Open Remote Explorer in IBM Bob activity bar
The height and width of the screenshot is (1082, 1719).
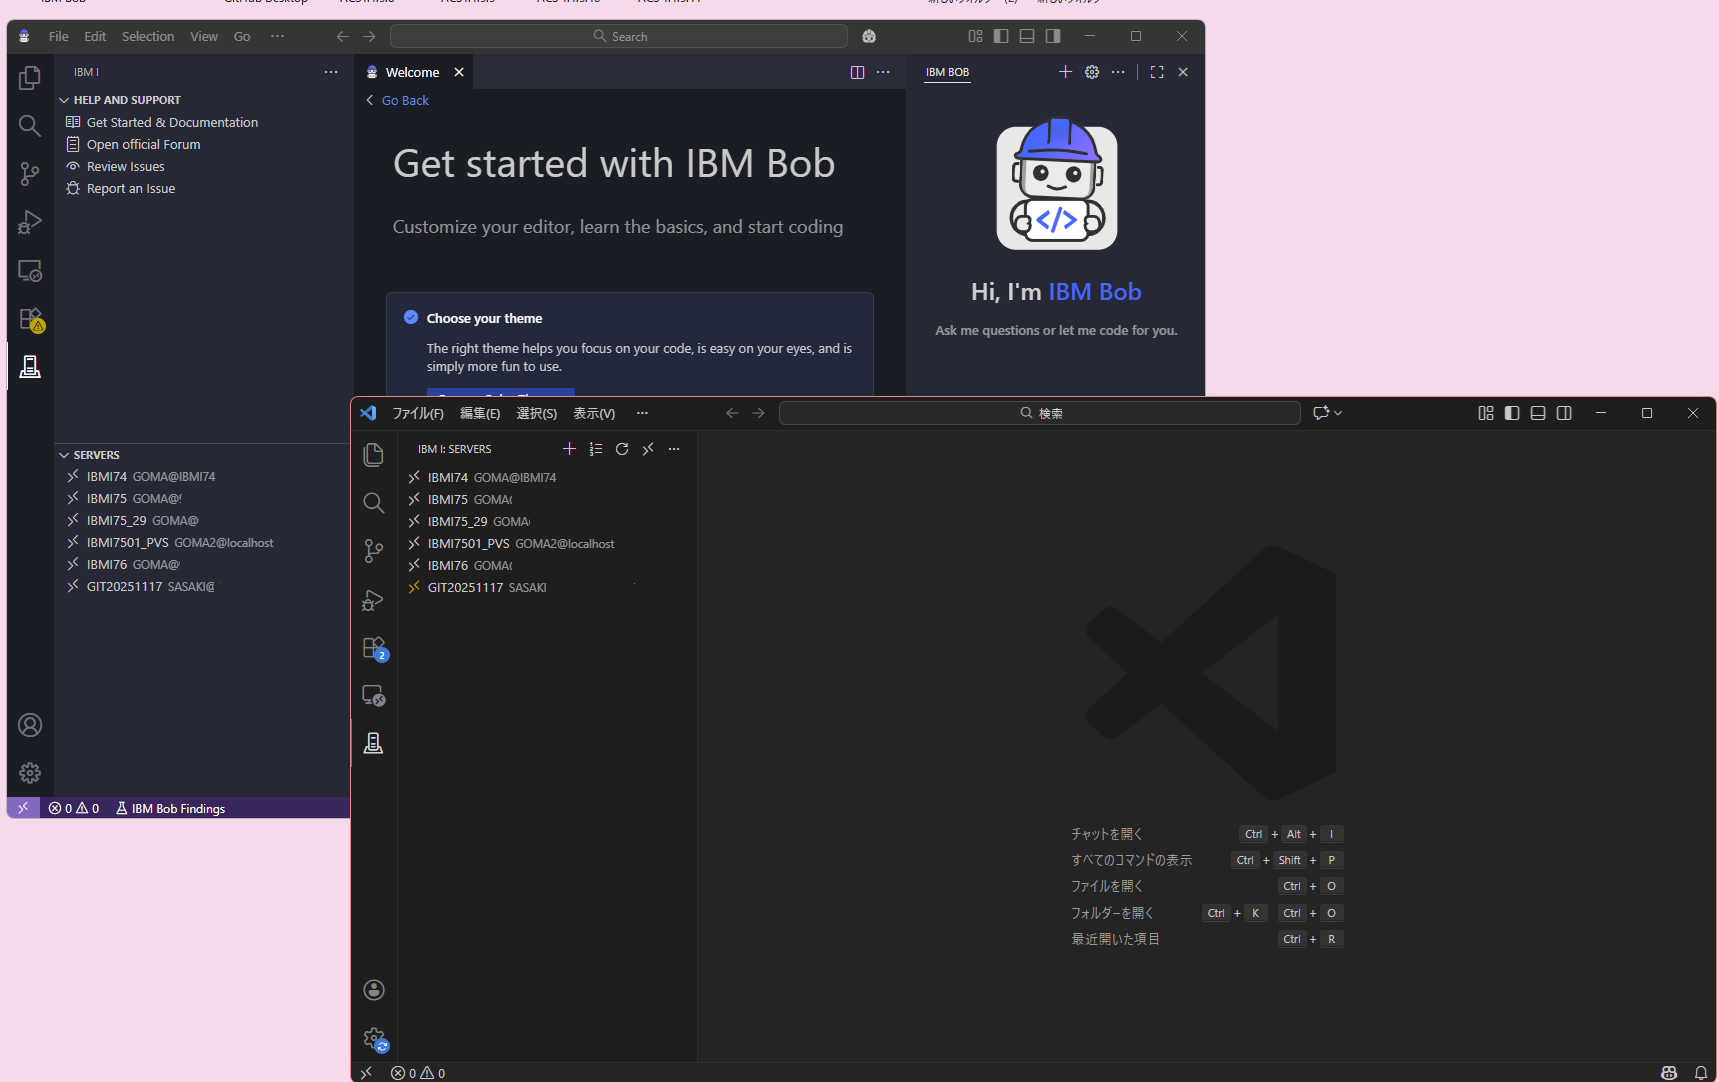30,271
